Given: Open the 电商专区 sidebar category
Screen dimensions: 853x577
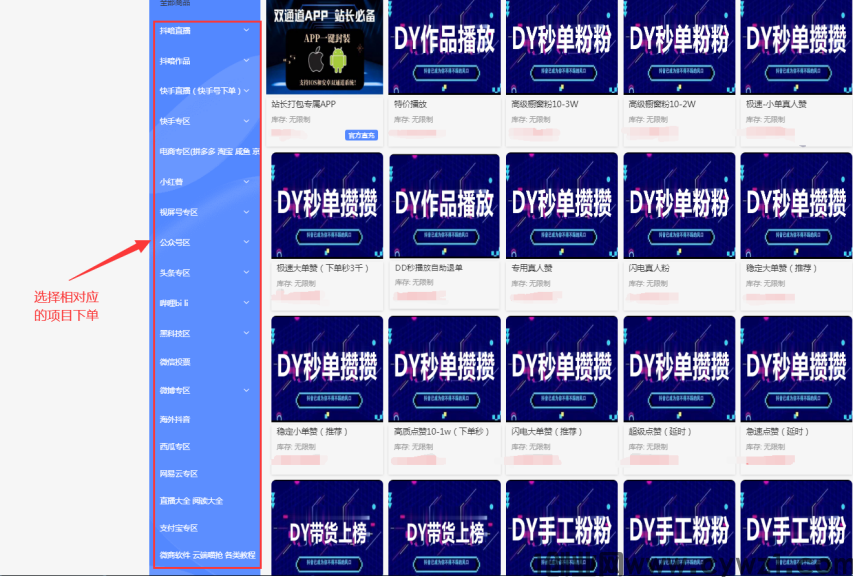Looking at the screenshot, I should 209,152.
